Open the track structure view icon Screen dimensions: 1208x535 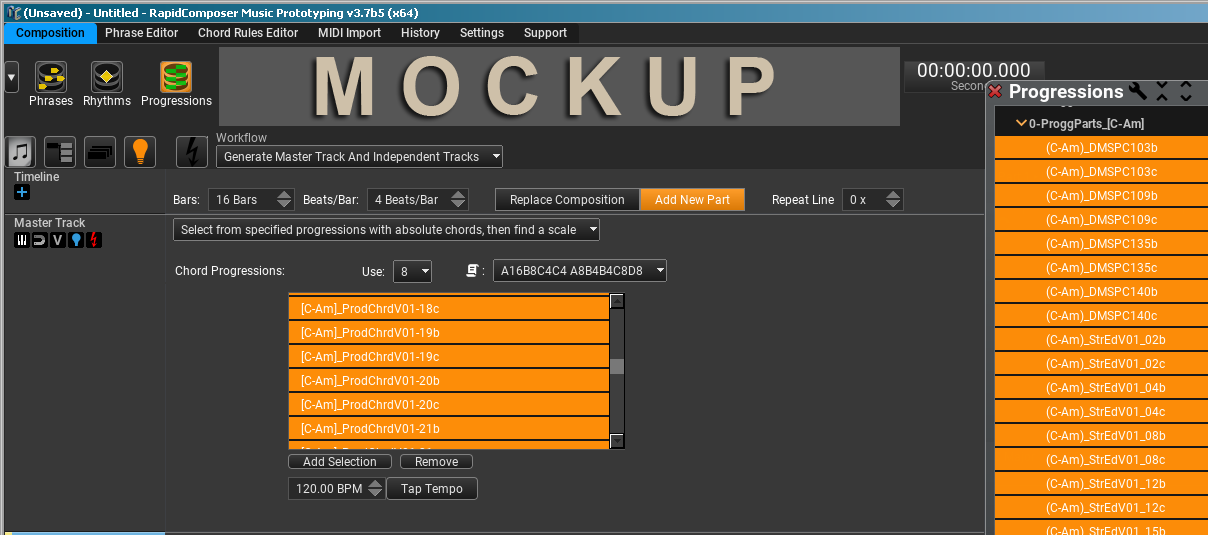[60, 152]
